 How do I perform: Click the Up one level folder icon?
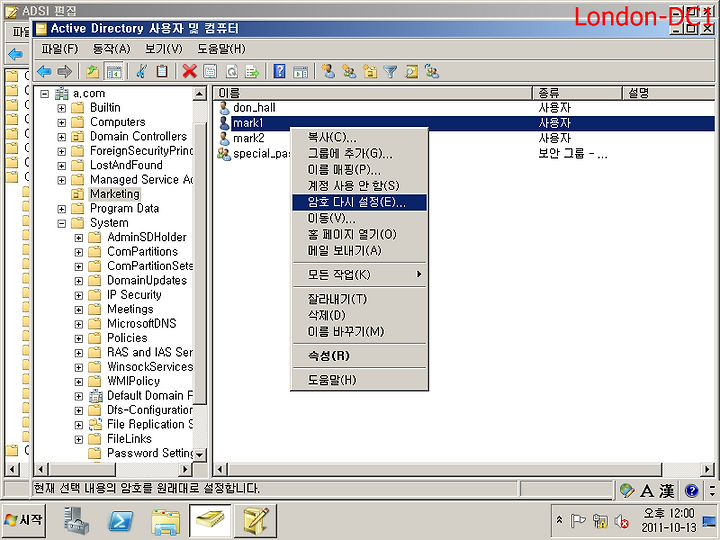[93, 71]
